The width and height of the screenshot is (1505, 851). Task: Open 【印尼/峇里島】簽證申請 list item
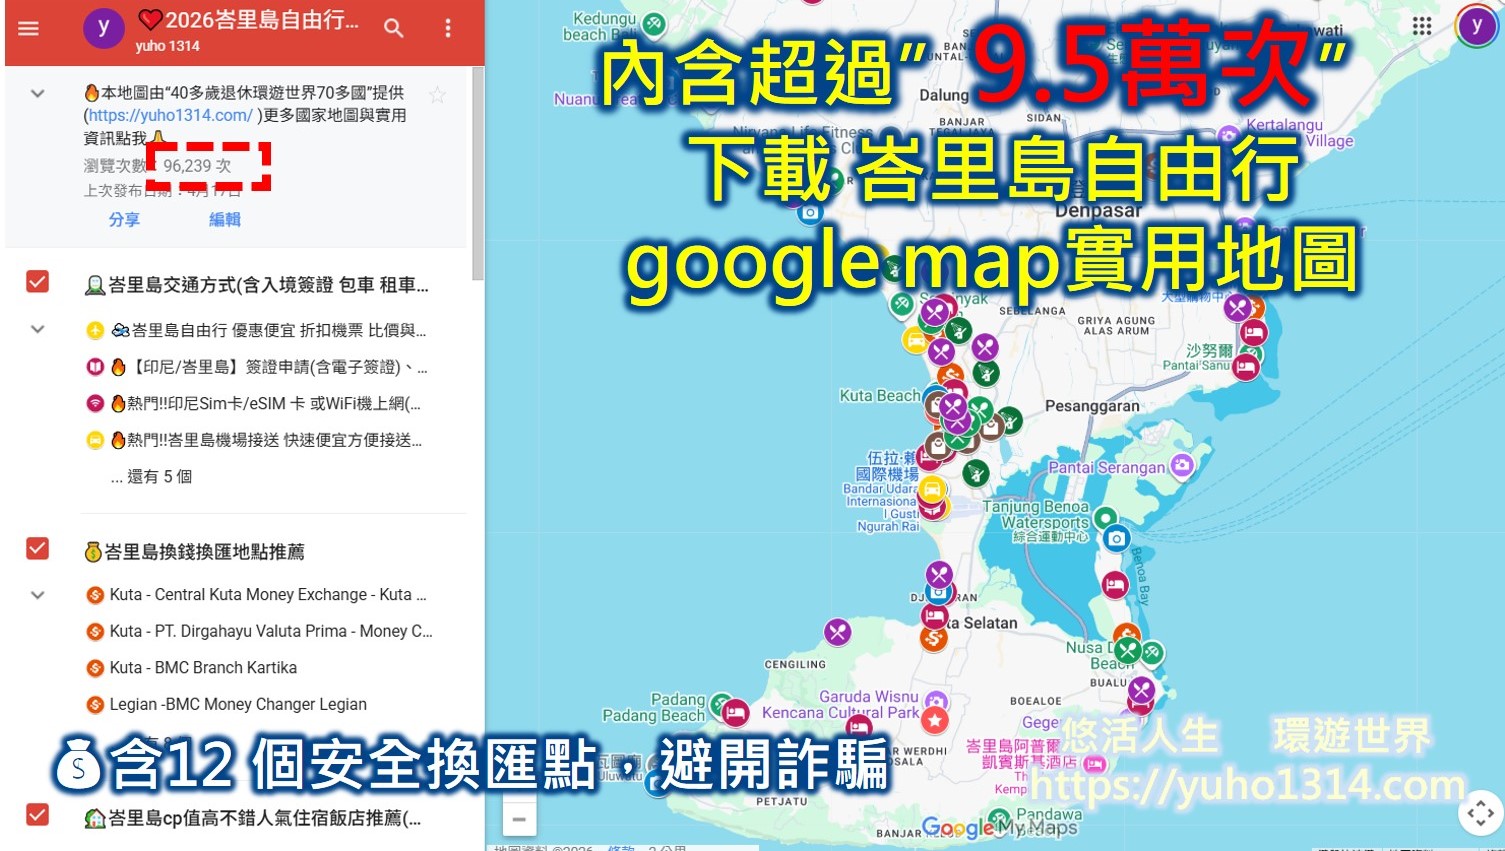click(258, 367)
